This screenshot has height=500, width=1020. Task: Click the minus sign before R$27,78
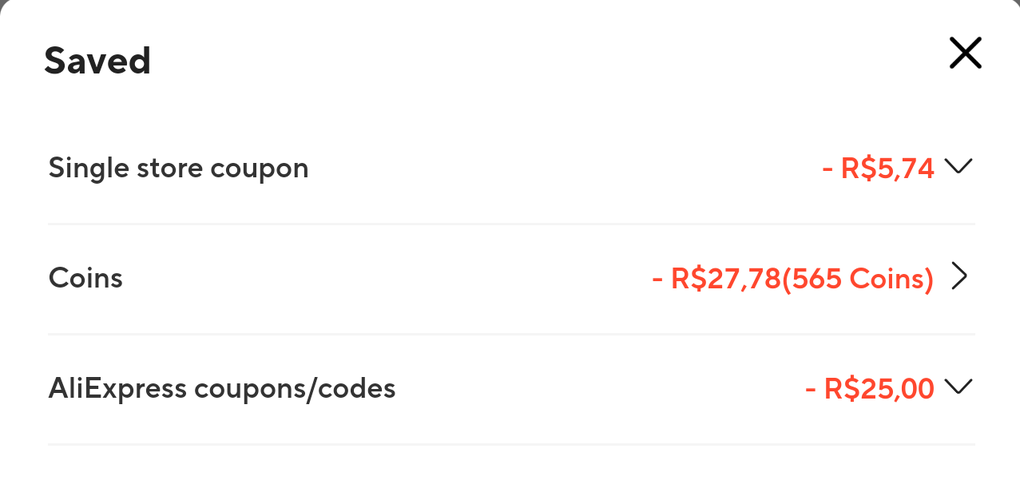(x=658, y=279)
